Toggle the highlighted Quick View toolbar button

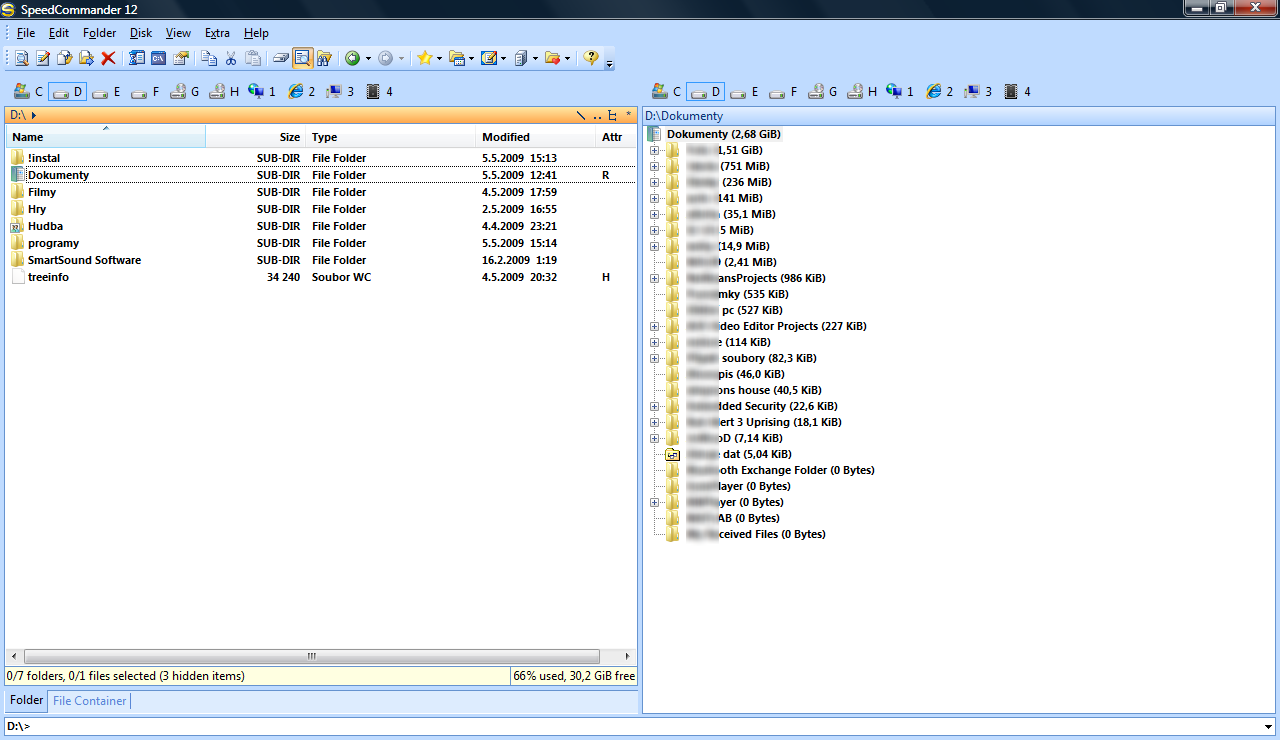tap(302, 59)
